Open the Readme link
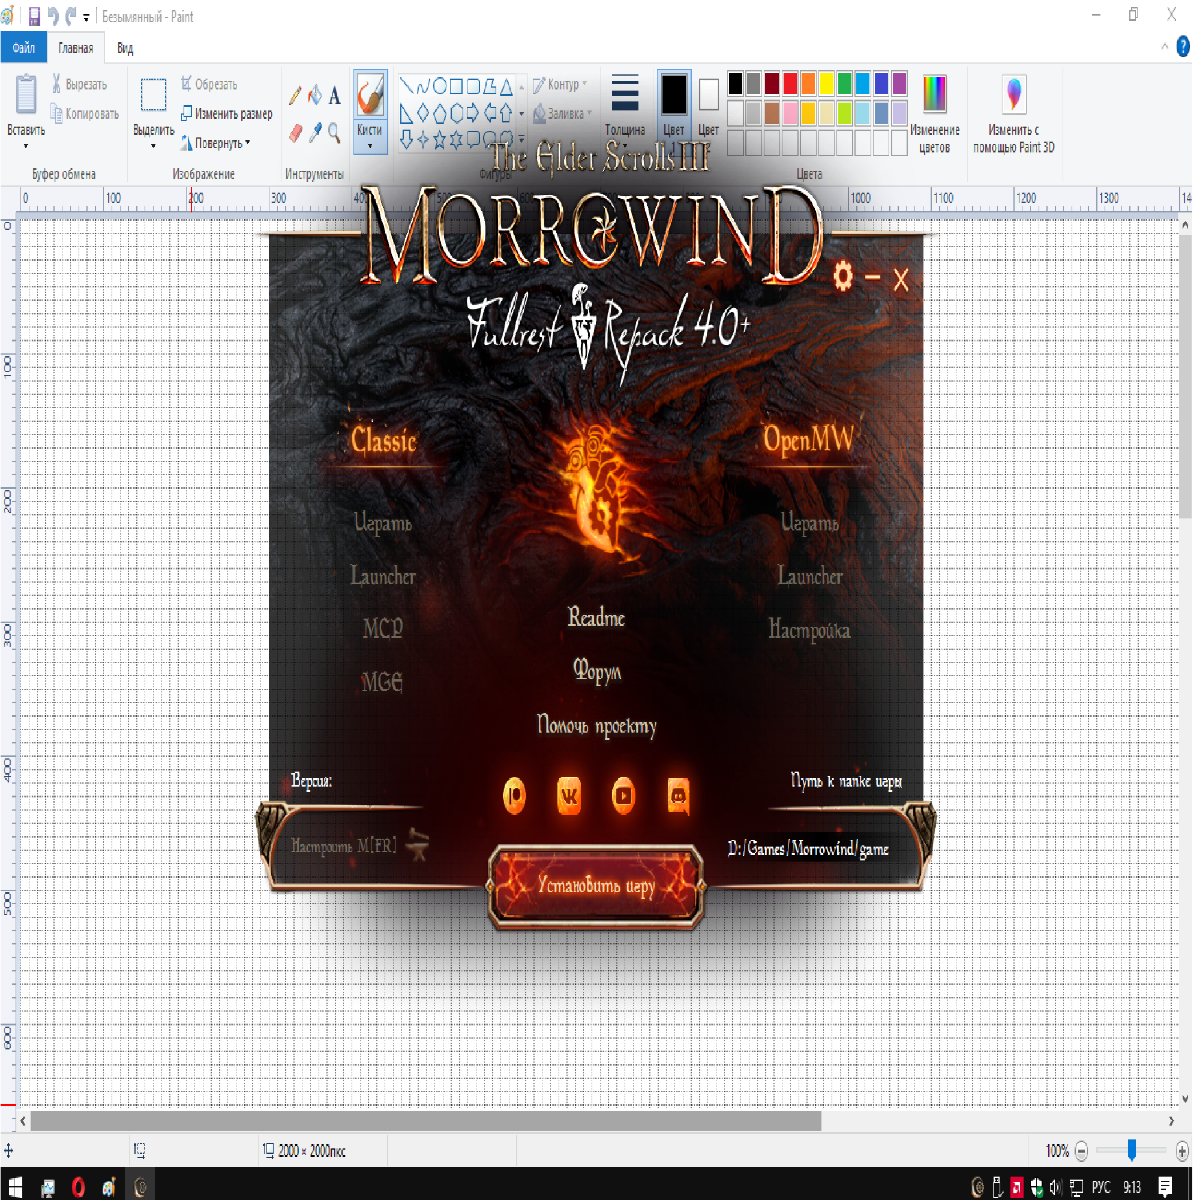1200x1200 pixels. pos(596,618)
